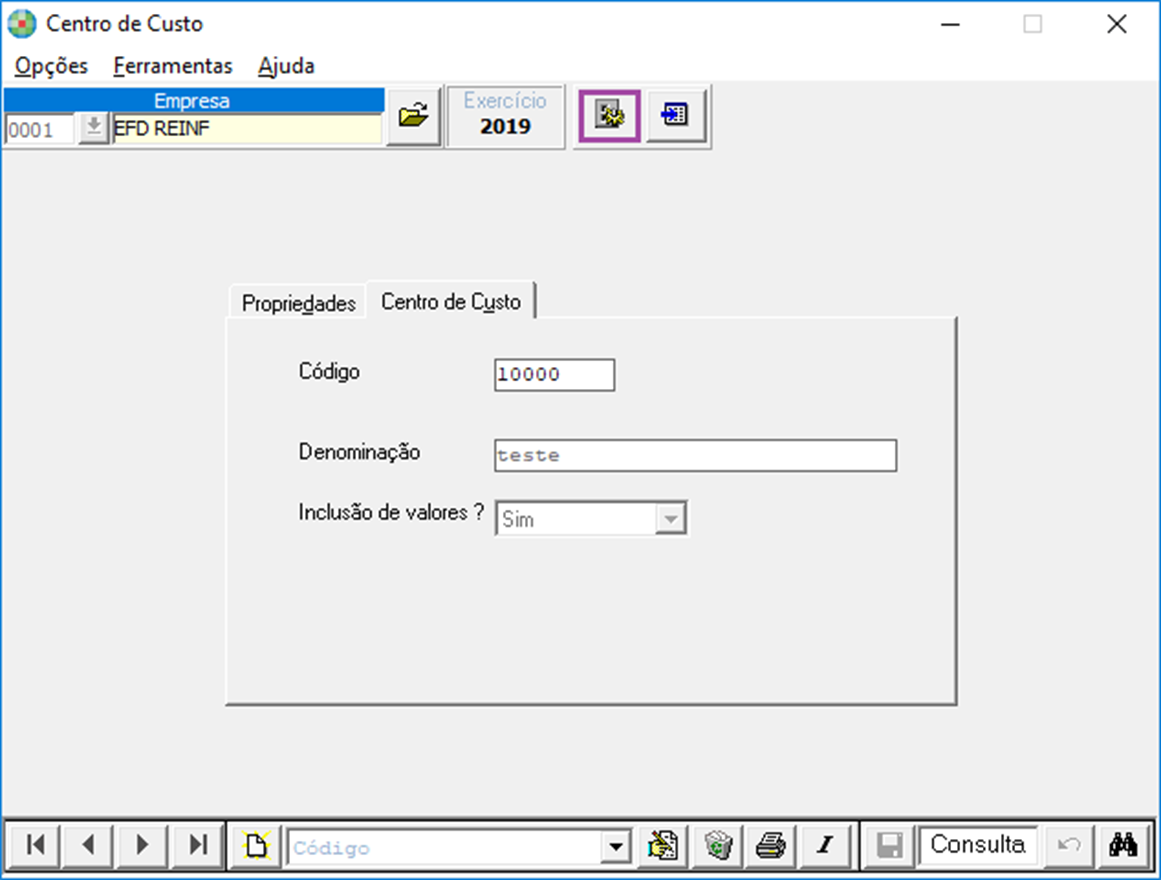Close the Centro de Custo window
1161x880 pixels.
pos(1117,24)
